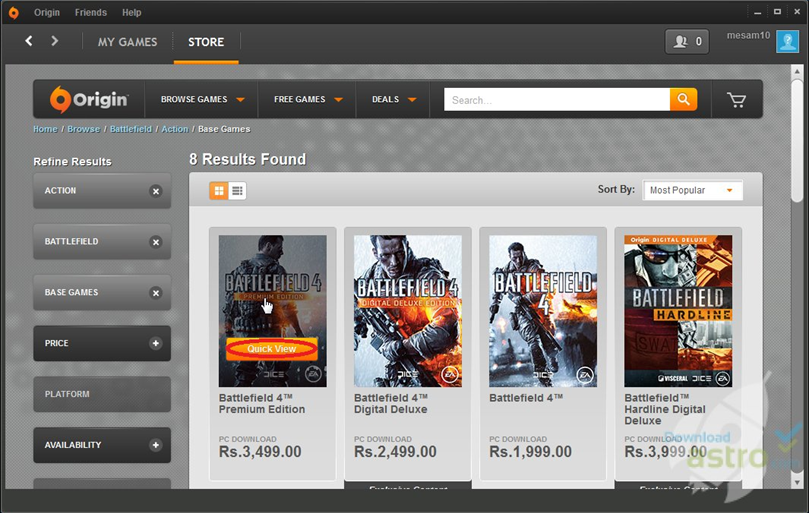Expand the Price filter

click(155, 344)
